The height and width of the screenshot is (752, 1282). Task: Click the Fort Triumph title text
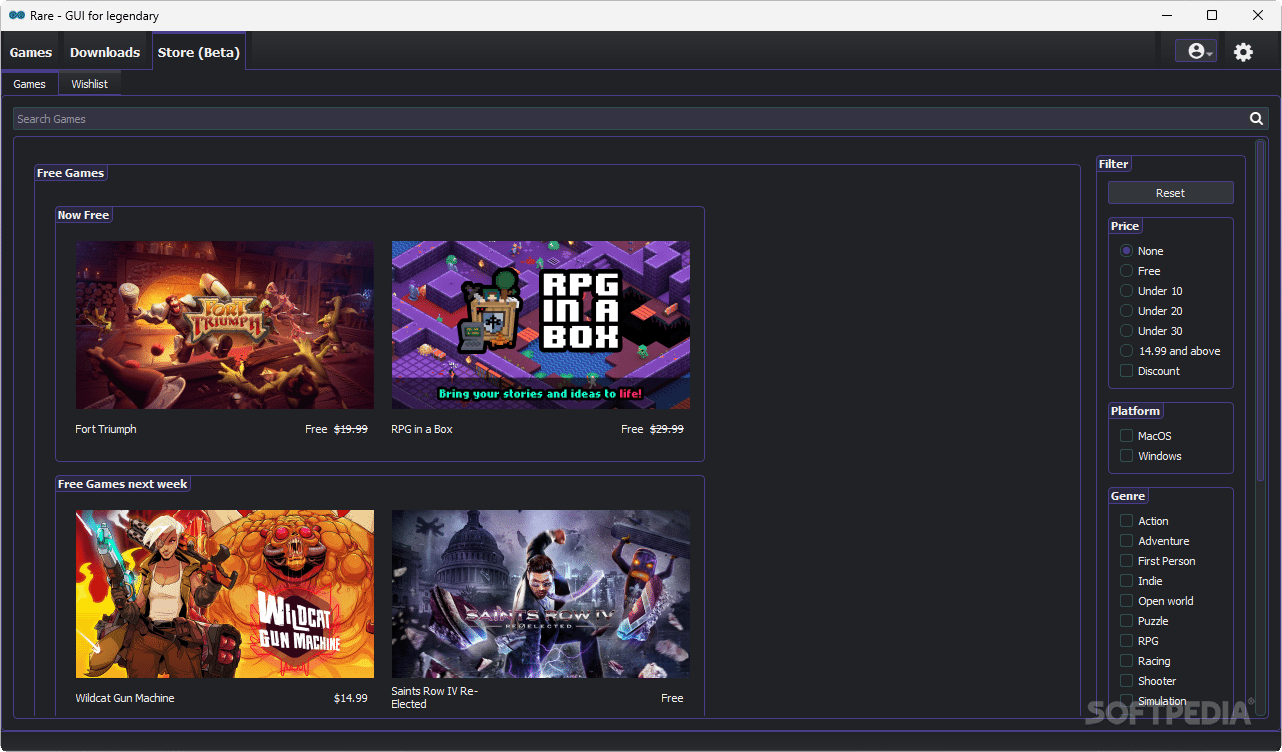(106, 429)
